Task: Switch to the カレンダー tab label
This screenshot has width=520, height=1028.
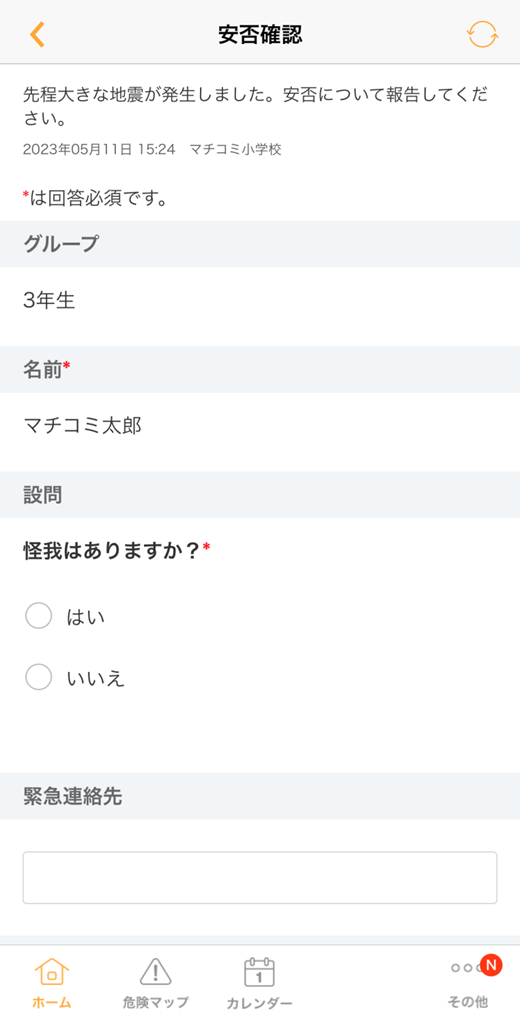Action: pos(259,1003)
